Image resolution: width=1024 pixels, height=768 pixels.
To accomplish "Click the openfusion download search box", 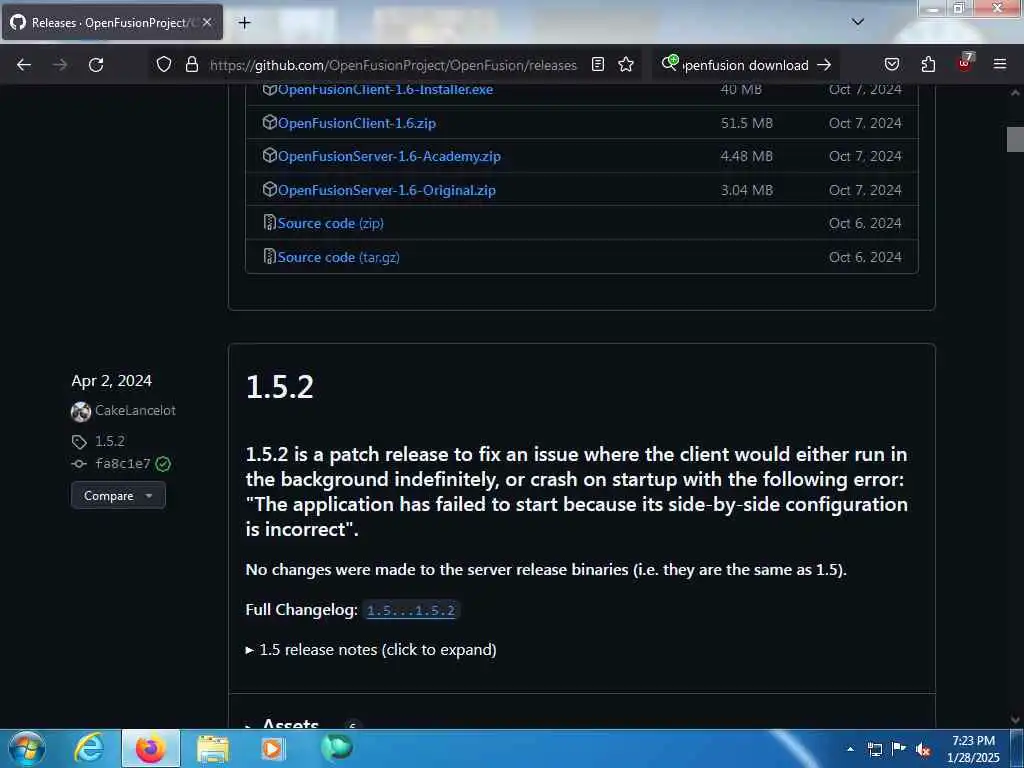I will tap(745, 65).
